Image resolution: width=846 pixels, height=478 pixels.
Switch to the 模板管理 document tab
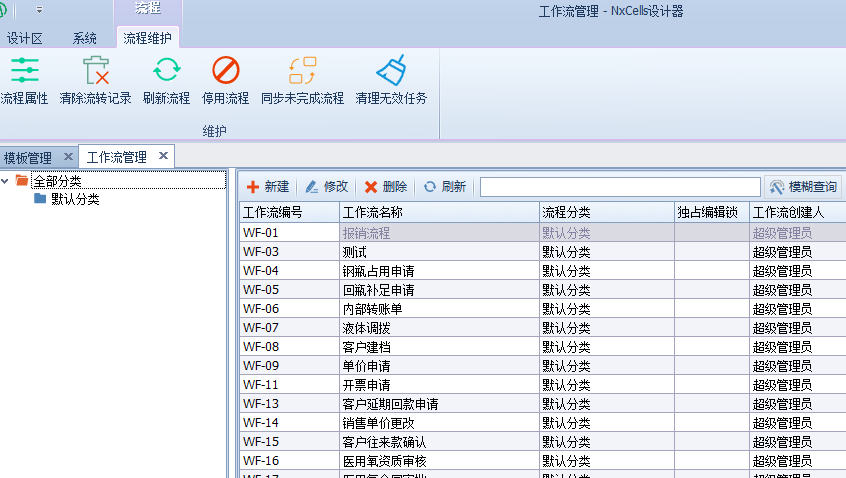pyautogui.click(x=28, y=158)
